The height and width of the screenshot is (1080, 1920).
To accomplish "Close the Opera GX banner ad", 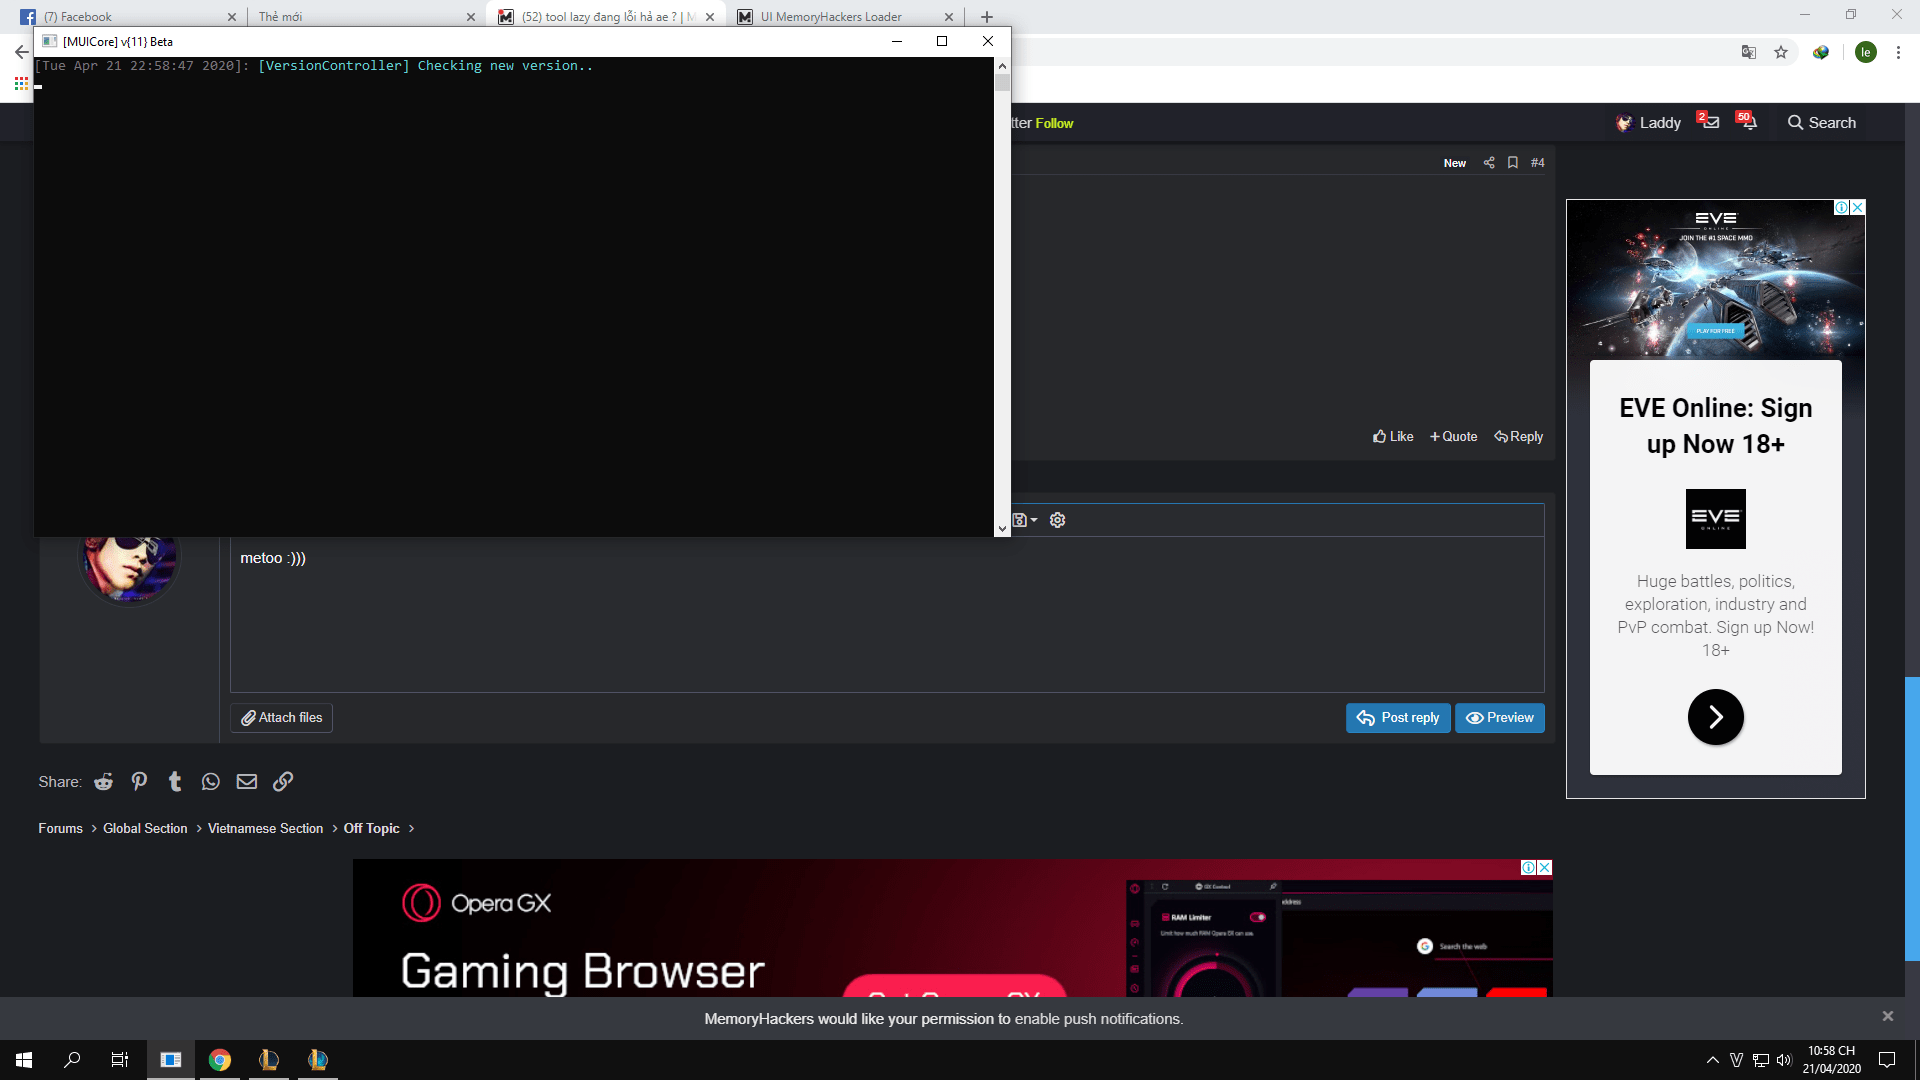I will pyautogui.click(x=1545, y=867).
